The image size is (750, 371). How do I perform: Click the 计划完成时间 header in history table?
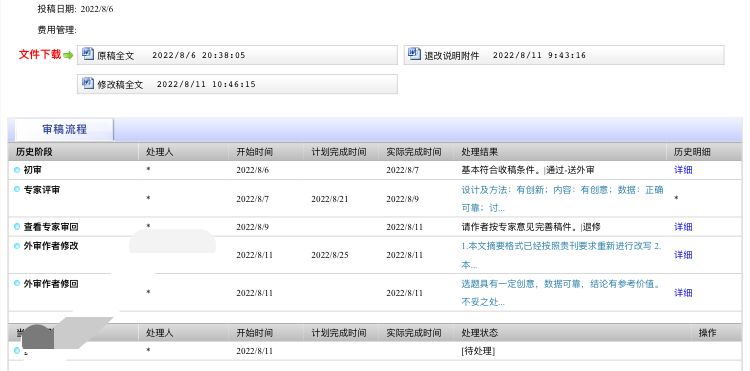tap(339, 152)
